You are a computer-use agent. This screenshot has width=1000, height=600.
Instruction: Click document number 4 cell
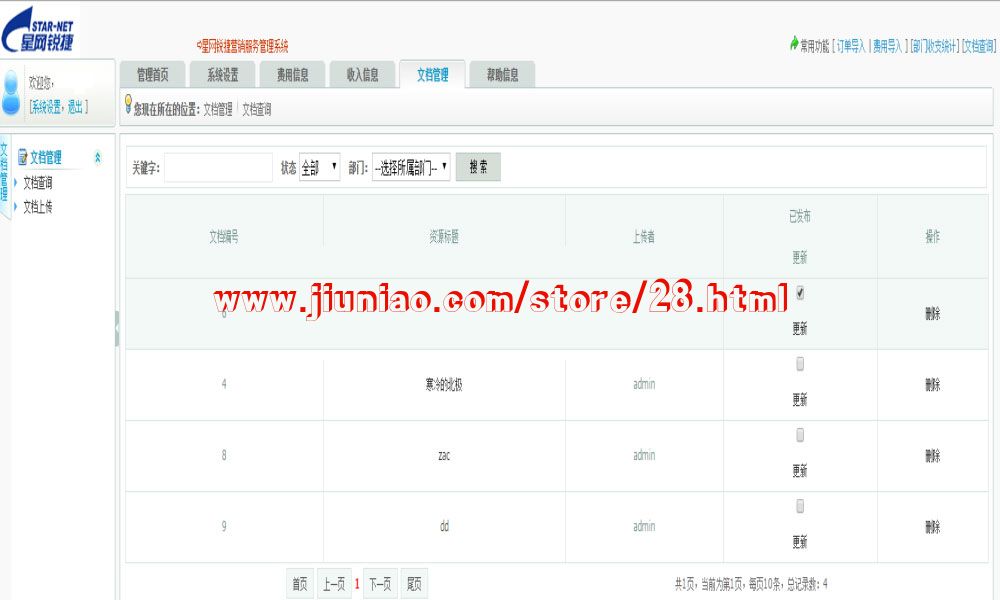(224, 384)
